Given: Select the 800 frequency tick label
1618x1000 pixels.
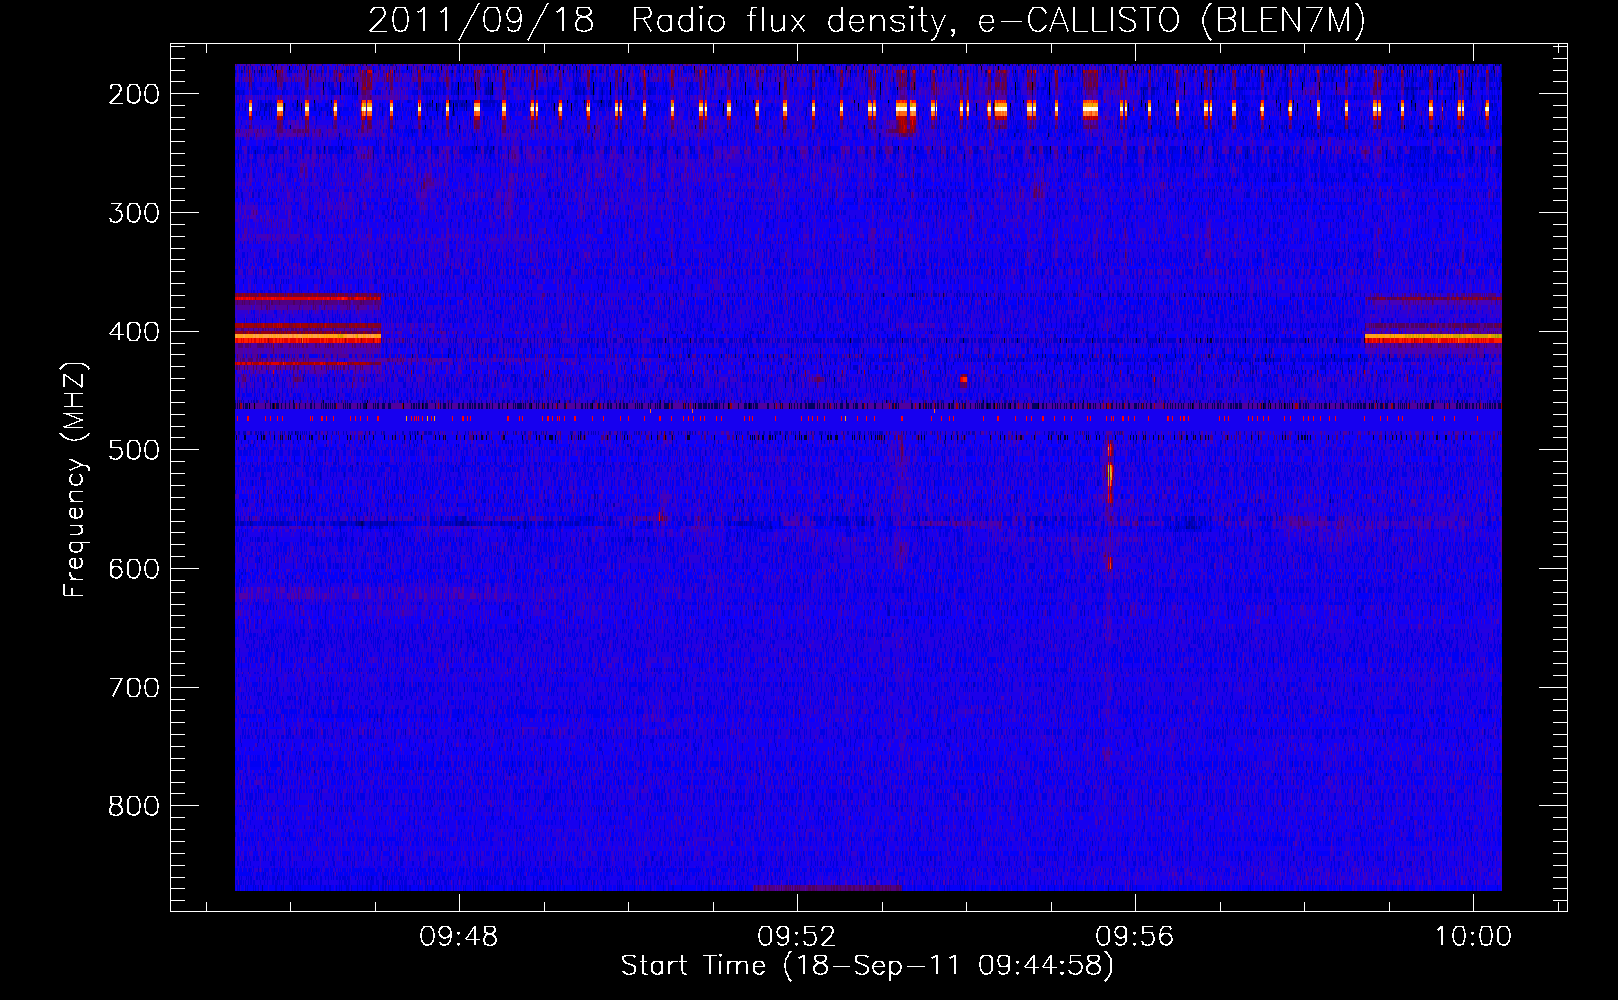Looking at the screenshot, I should pyautogui.click(x=133, y=806).
